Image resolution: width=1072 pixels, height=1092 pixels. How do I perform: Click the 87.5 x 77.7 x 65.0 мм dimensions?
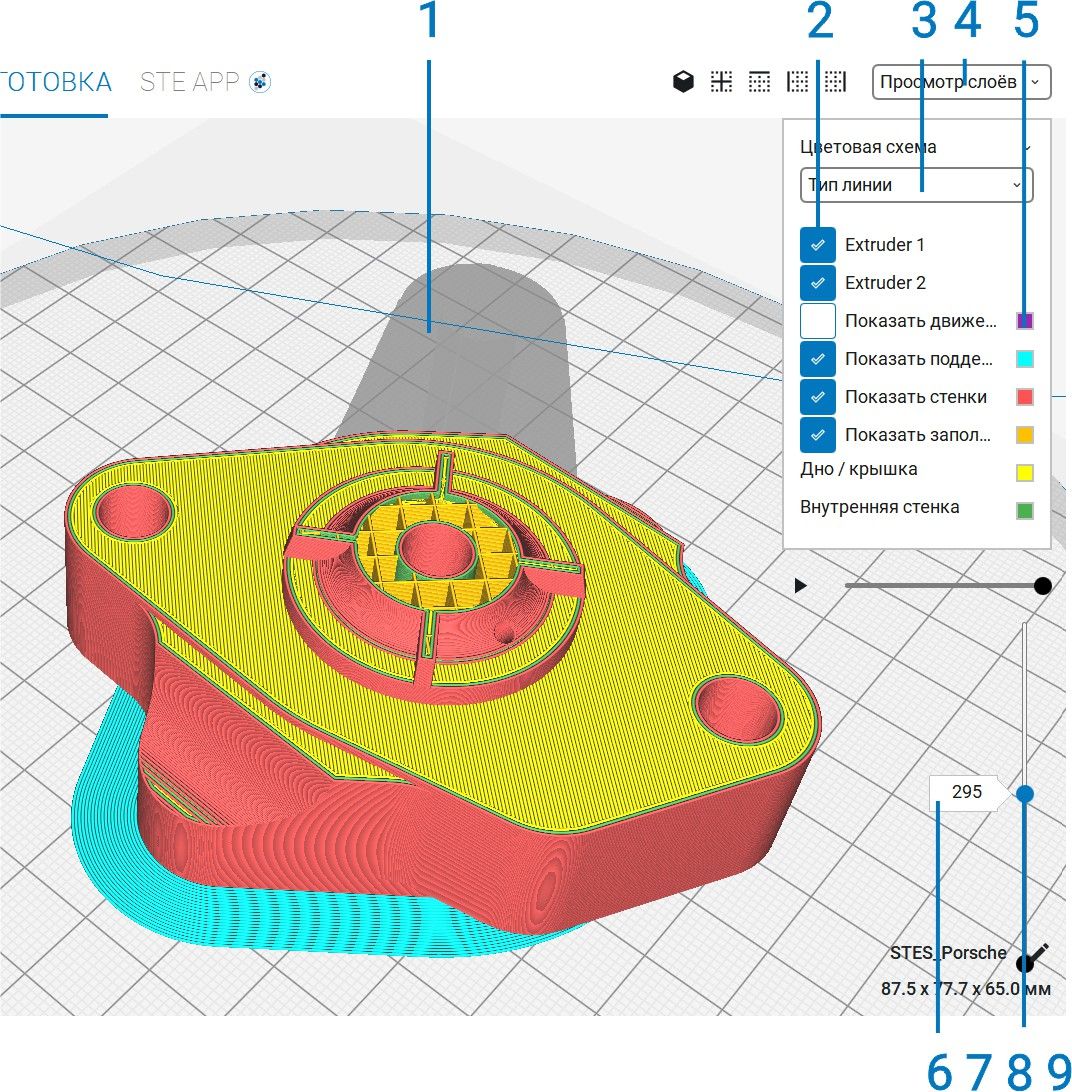pyautogui.click(x=965, y=988)
